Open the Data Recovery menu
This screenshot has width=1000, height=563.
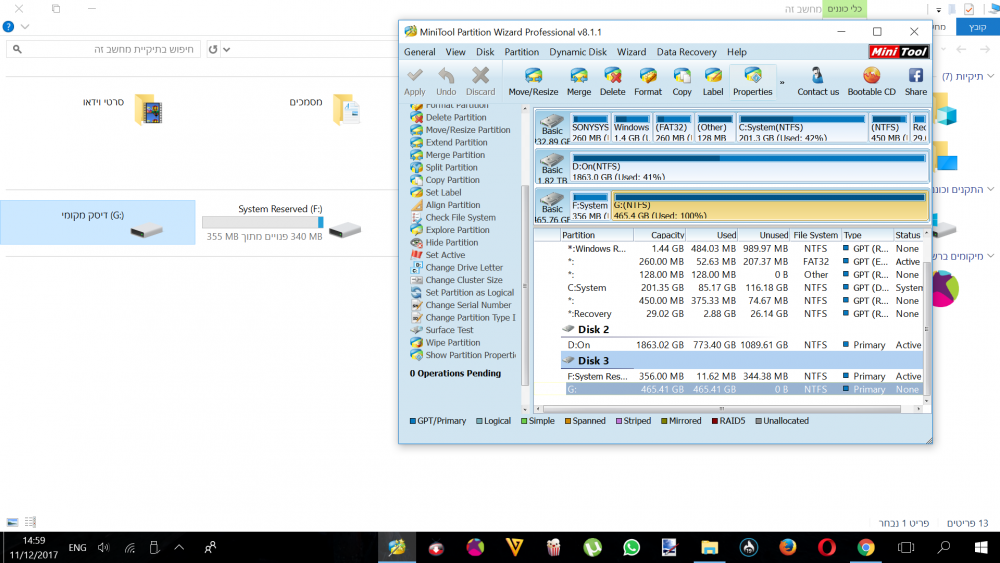686,52
